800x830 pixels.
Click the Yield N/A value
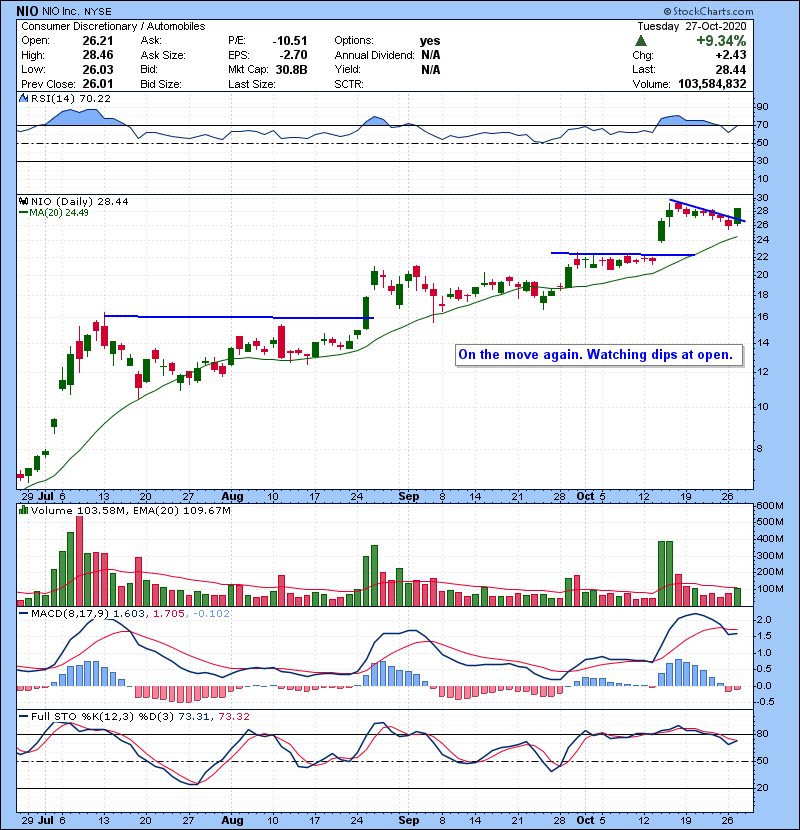431,69
